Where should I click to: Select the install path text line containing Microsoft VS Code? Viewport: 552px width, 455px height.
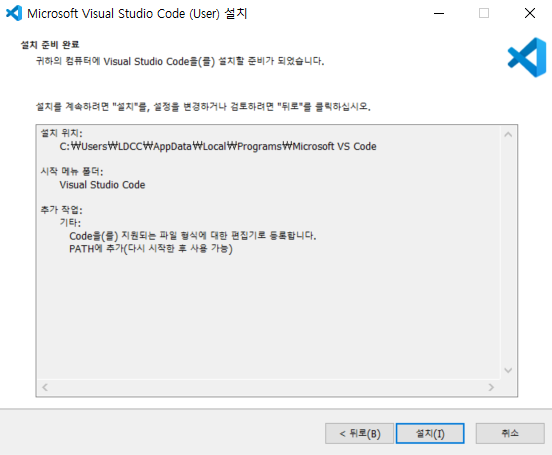[x=218, y=146]
